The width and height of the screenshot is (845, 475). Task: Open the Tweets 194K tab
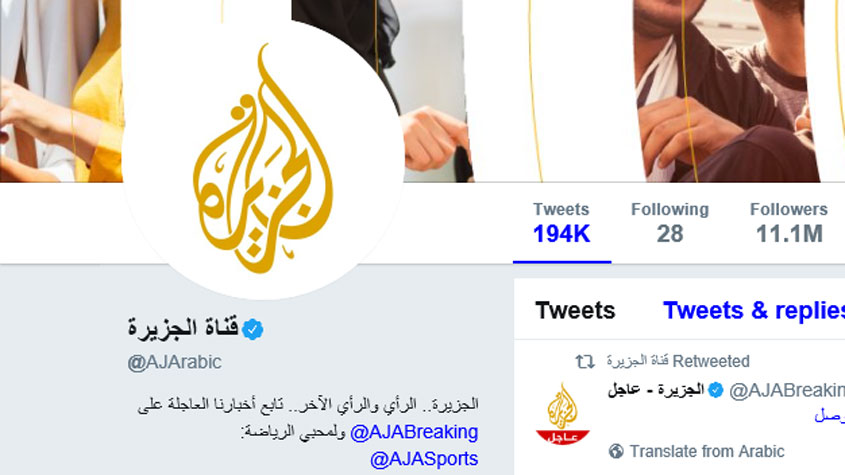[562, 223]
